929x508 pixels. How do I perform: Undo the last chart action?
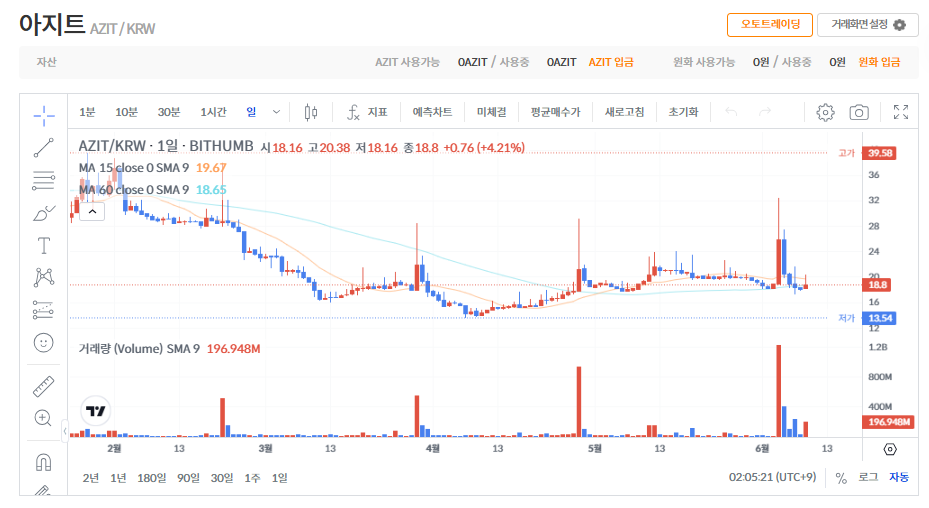tap(731, 112)
